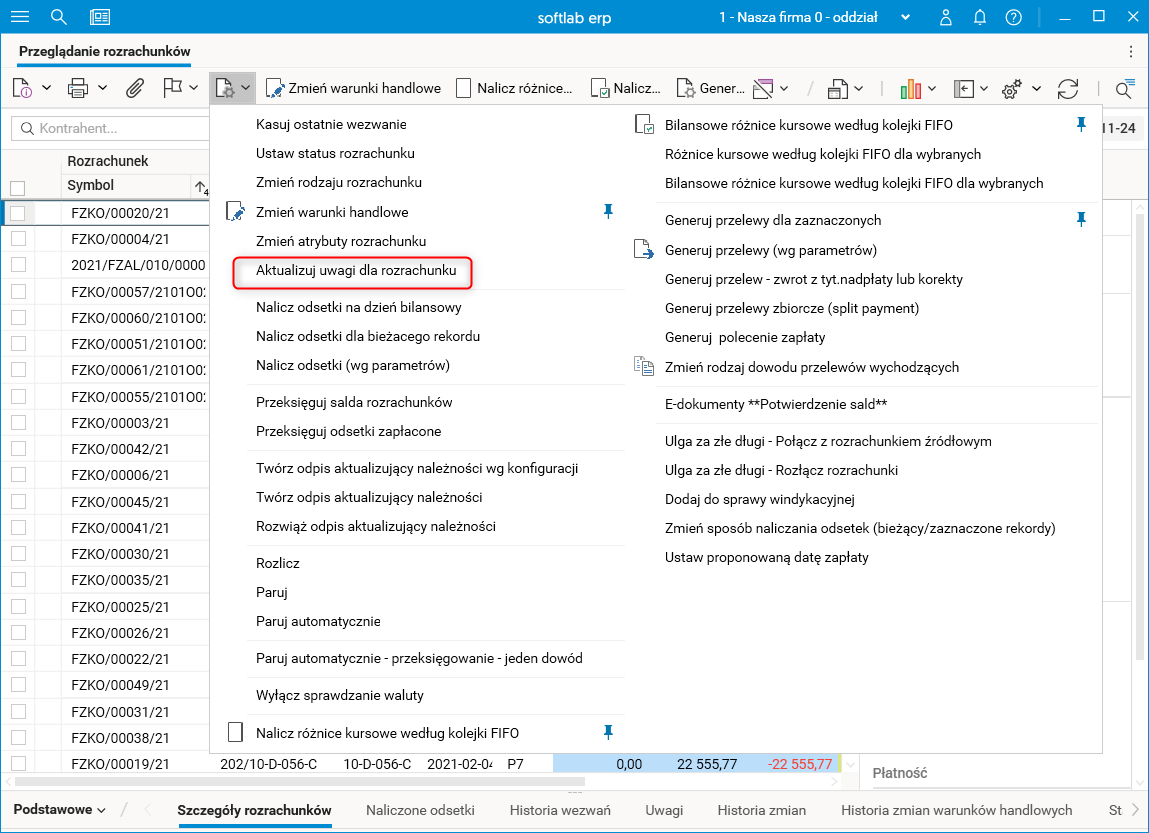This screenshot has height=833, width=1149.
Task: Click the document info toolbar icon
Action: click(x=23, y=88)
